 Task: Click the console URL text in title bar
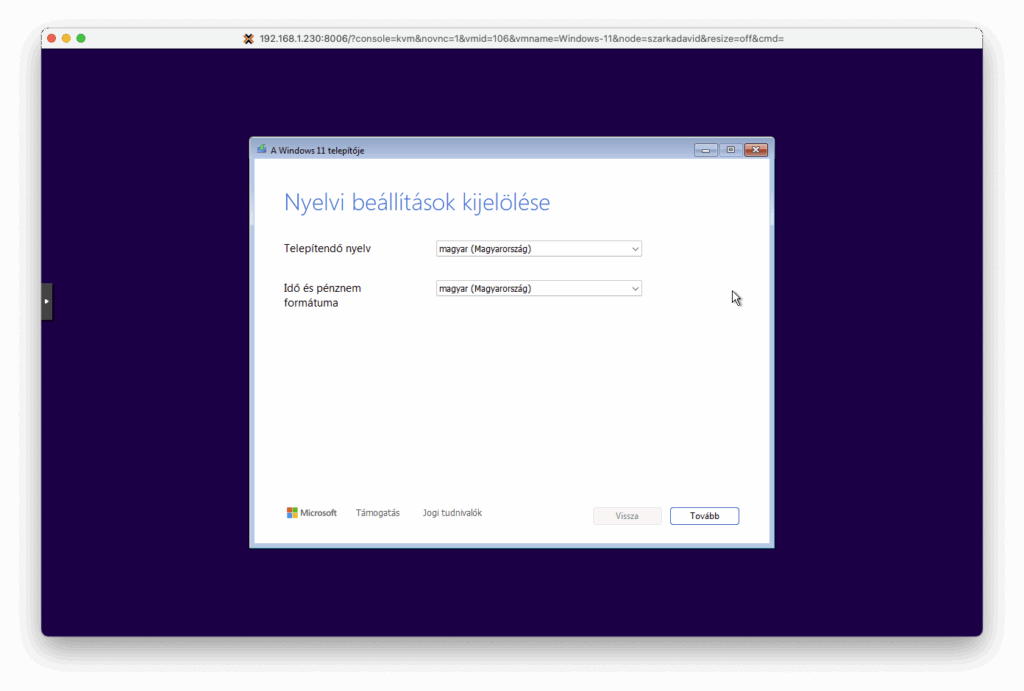521,39
